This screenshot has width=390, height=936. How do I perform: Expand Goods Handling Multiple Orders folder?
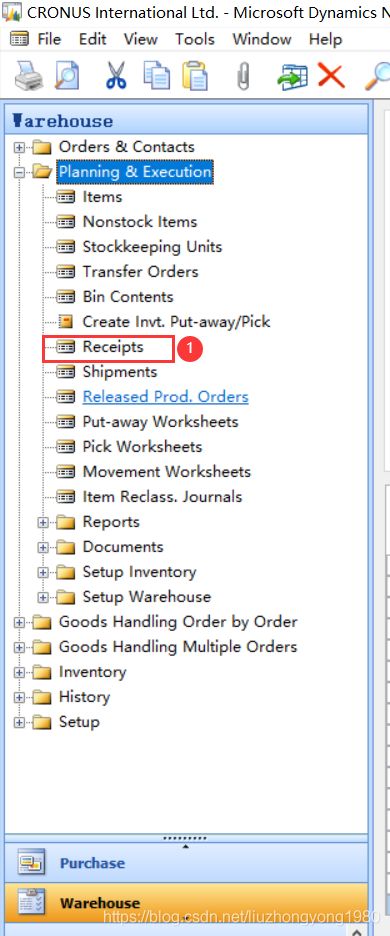click(x=20, y=647)
